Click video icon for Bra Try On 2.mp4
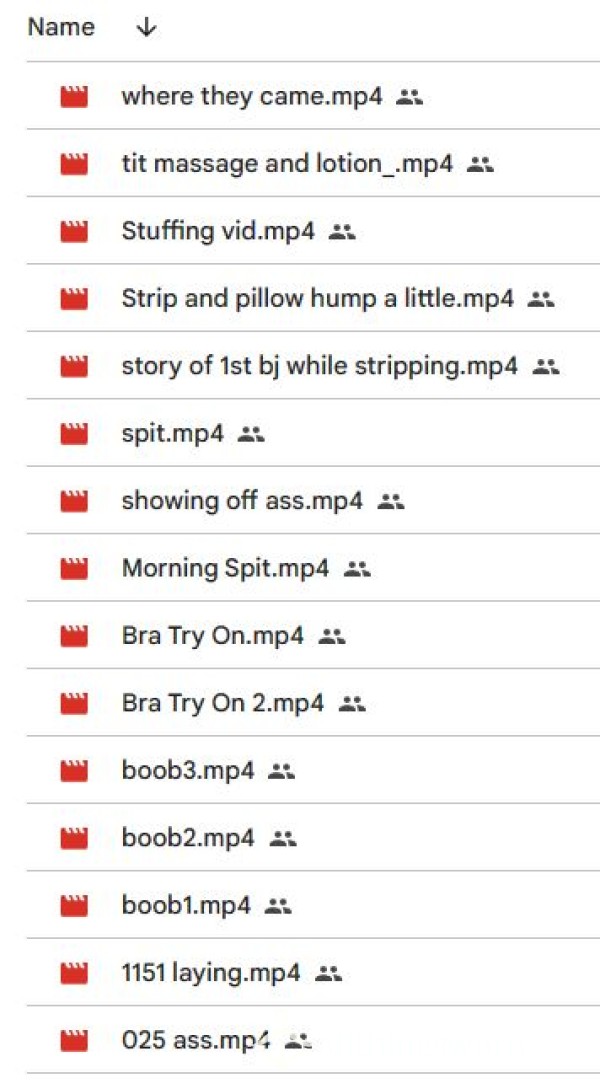The height and width of the screenshot is (1089, 600). [x=74, y=704]
